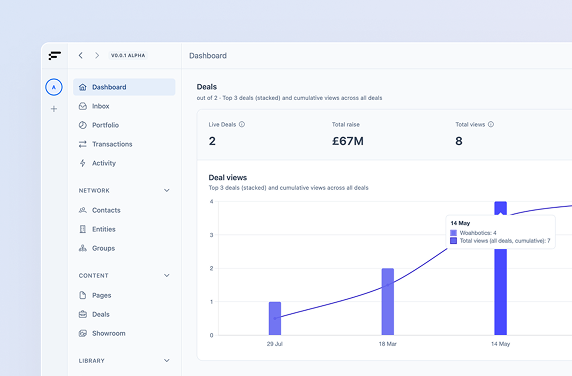572x376 pixels.
Task: Open Contacts in the sidebar
Action: (124, 210)
